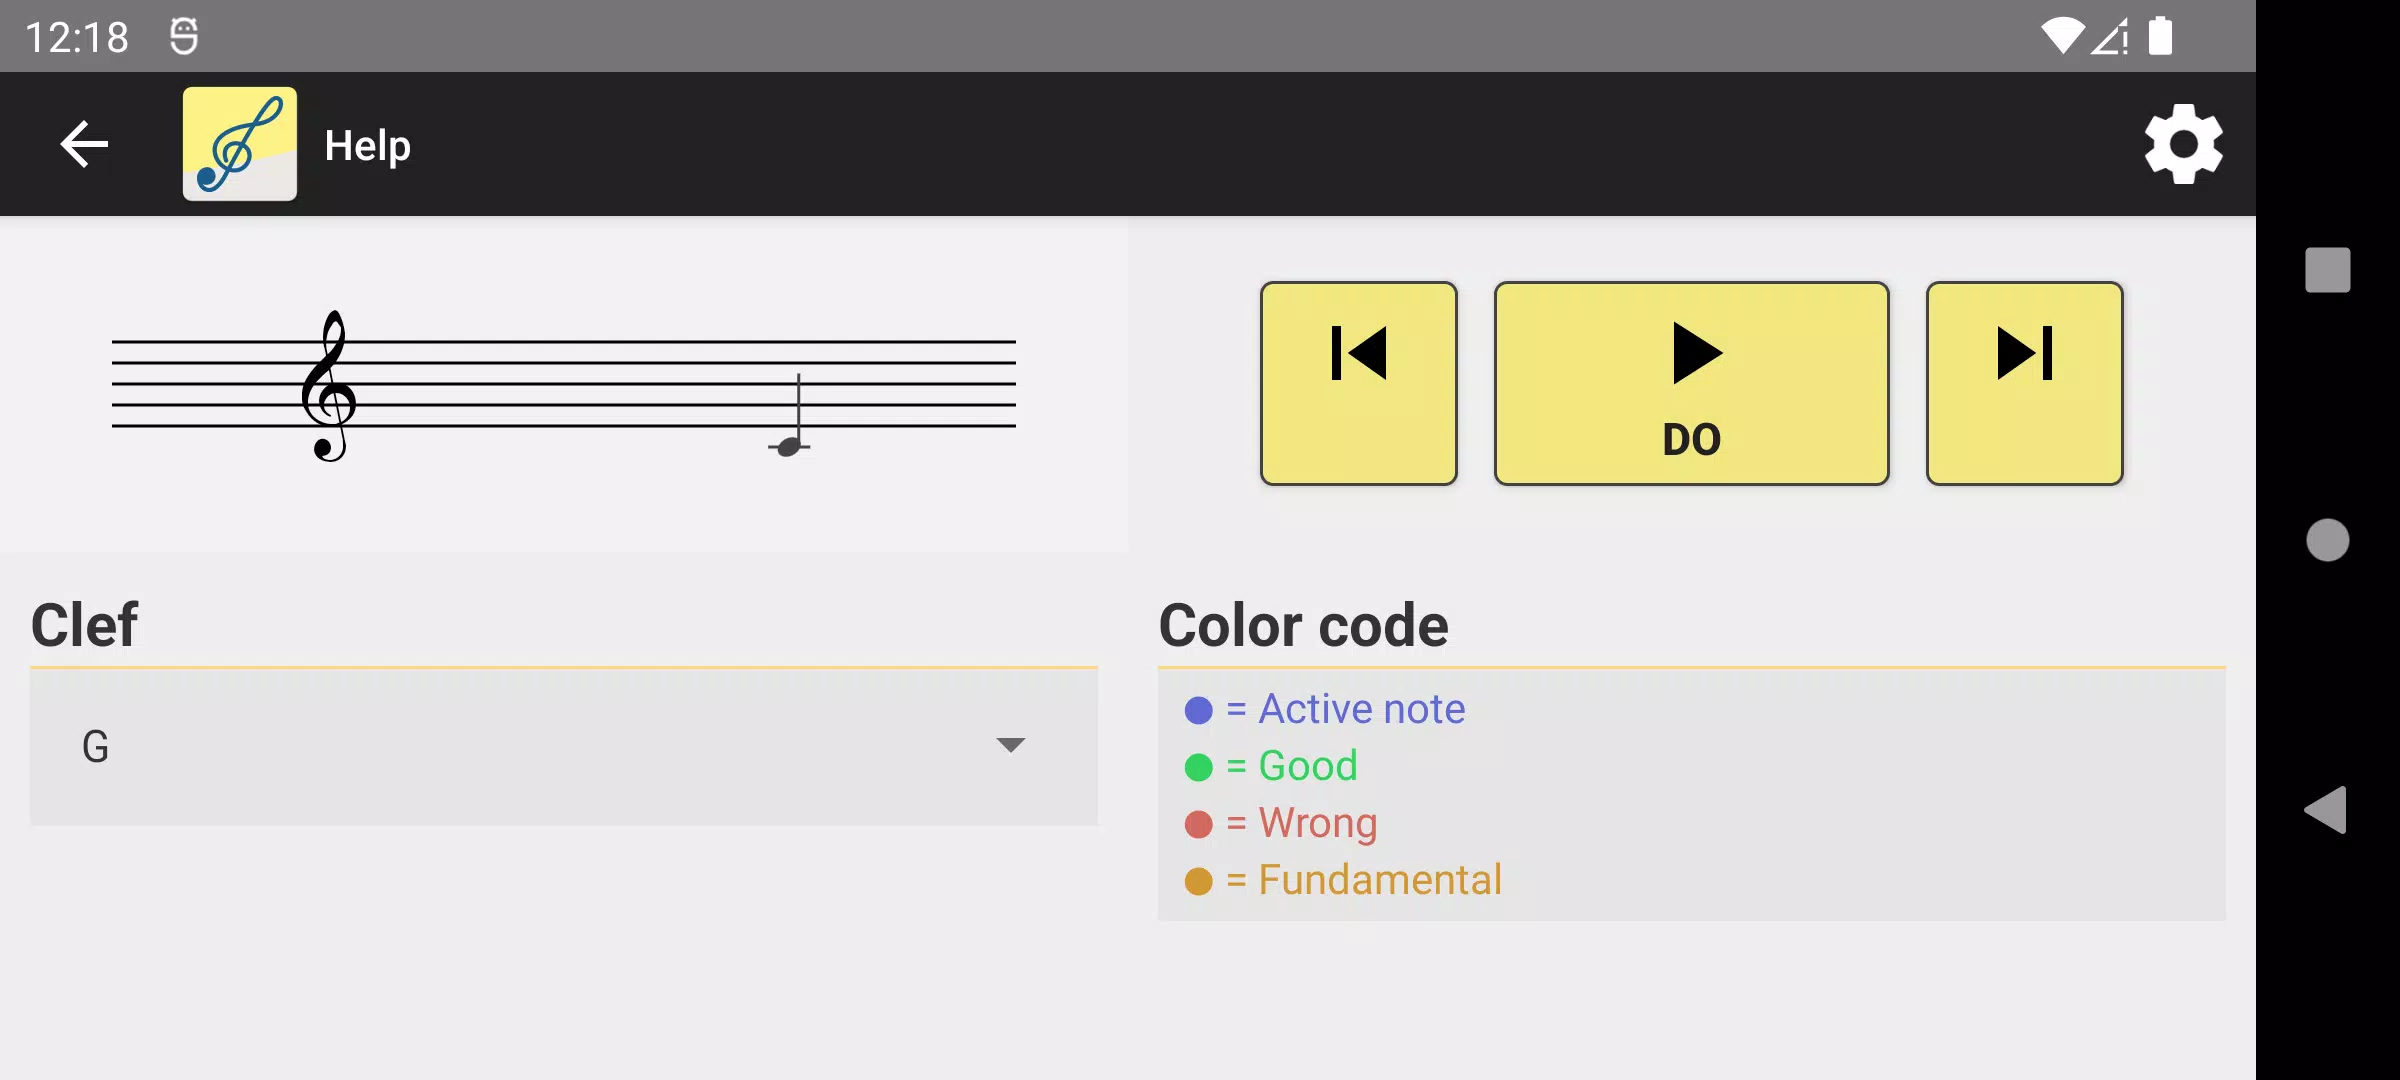Click the dropdown arrow in clef field
Screen dimensions: 2400x1080
point(1010,745)
